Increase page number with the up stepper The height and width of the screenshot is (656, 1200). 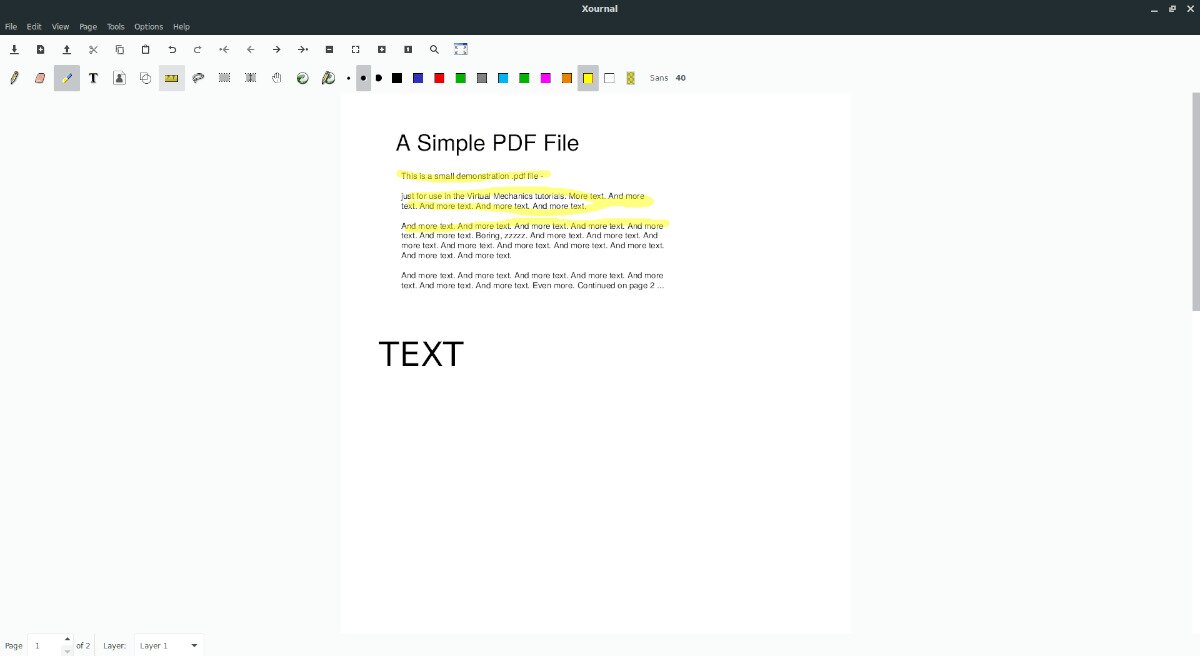click(67, 639)
